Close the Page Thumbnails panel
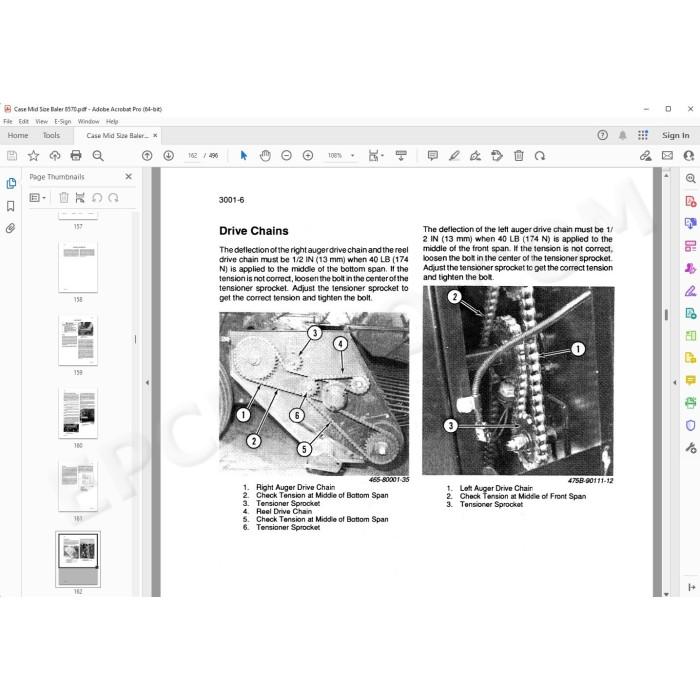Screen dimensions: 700x700 point(129,176)
